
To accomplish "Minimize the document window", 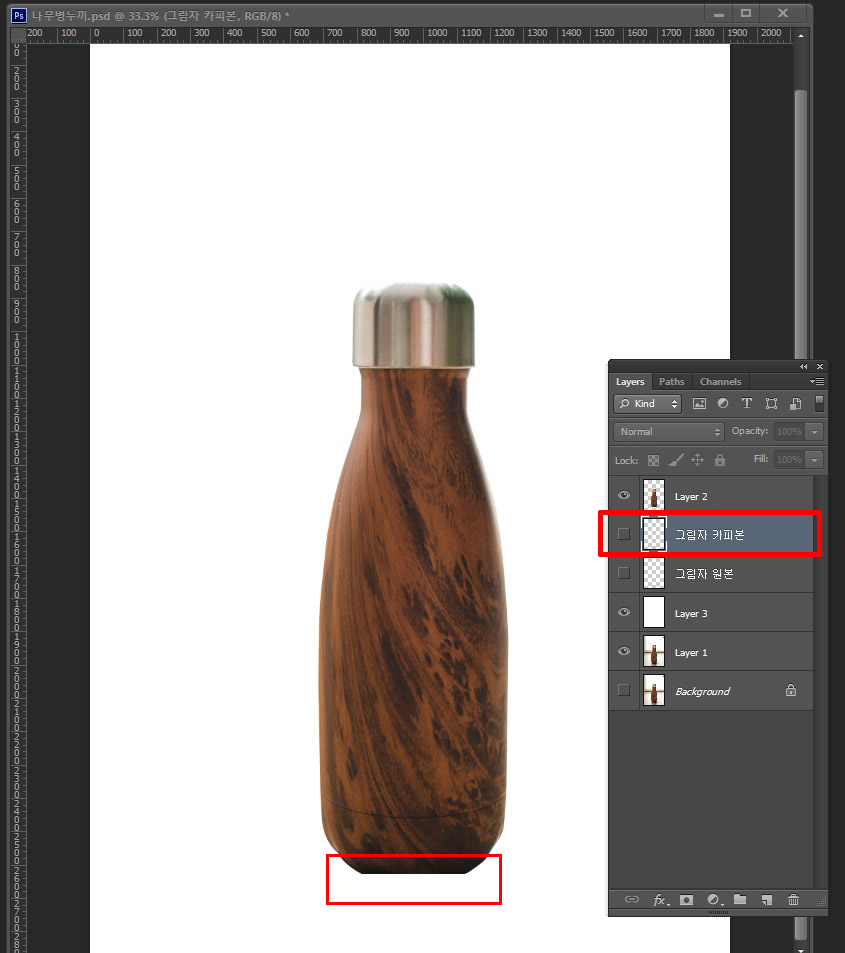I will pyautogui.click(x=719, y=14).
